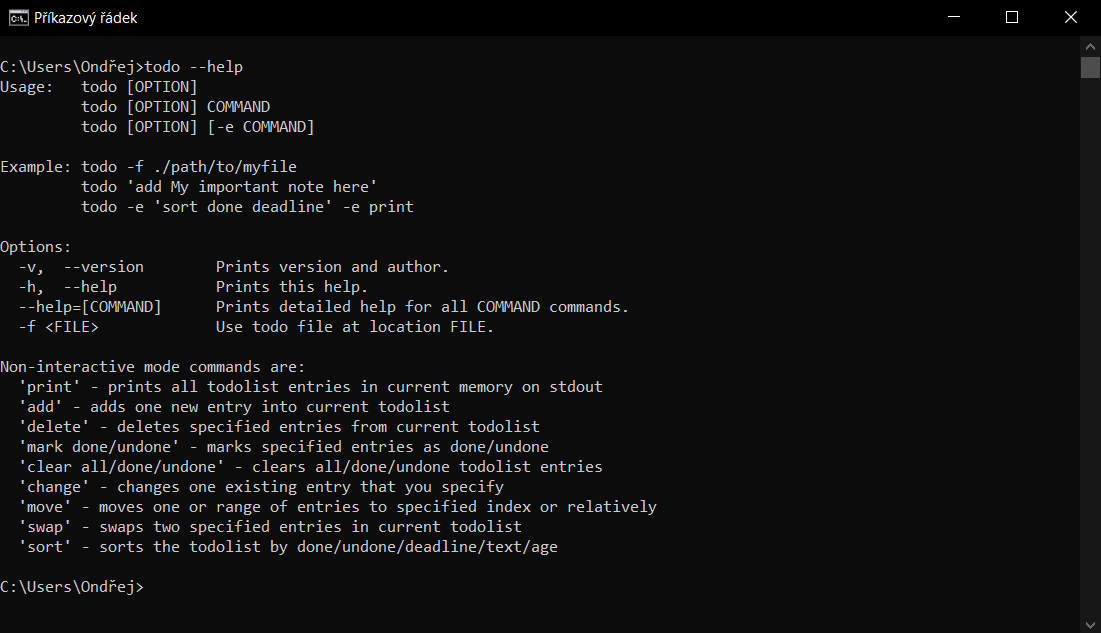The width and height of the screenshot is (1101, 633).
Task: Click the empty prompt on the last line
Action: [x=148, y=587]
